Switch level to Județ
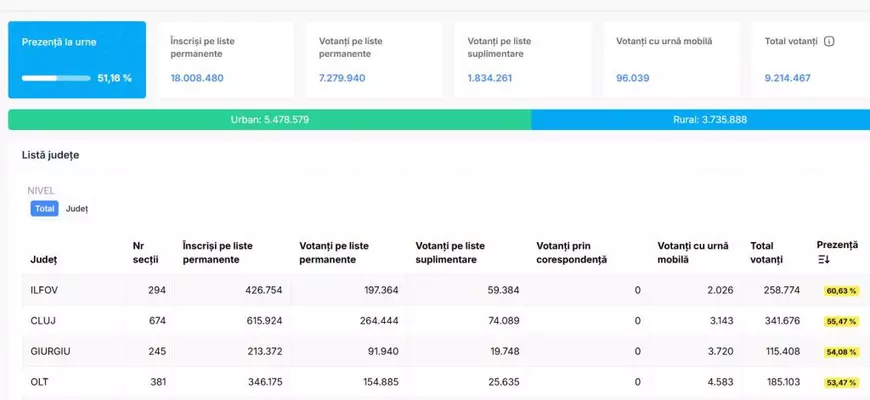 (x=77, y=209)
